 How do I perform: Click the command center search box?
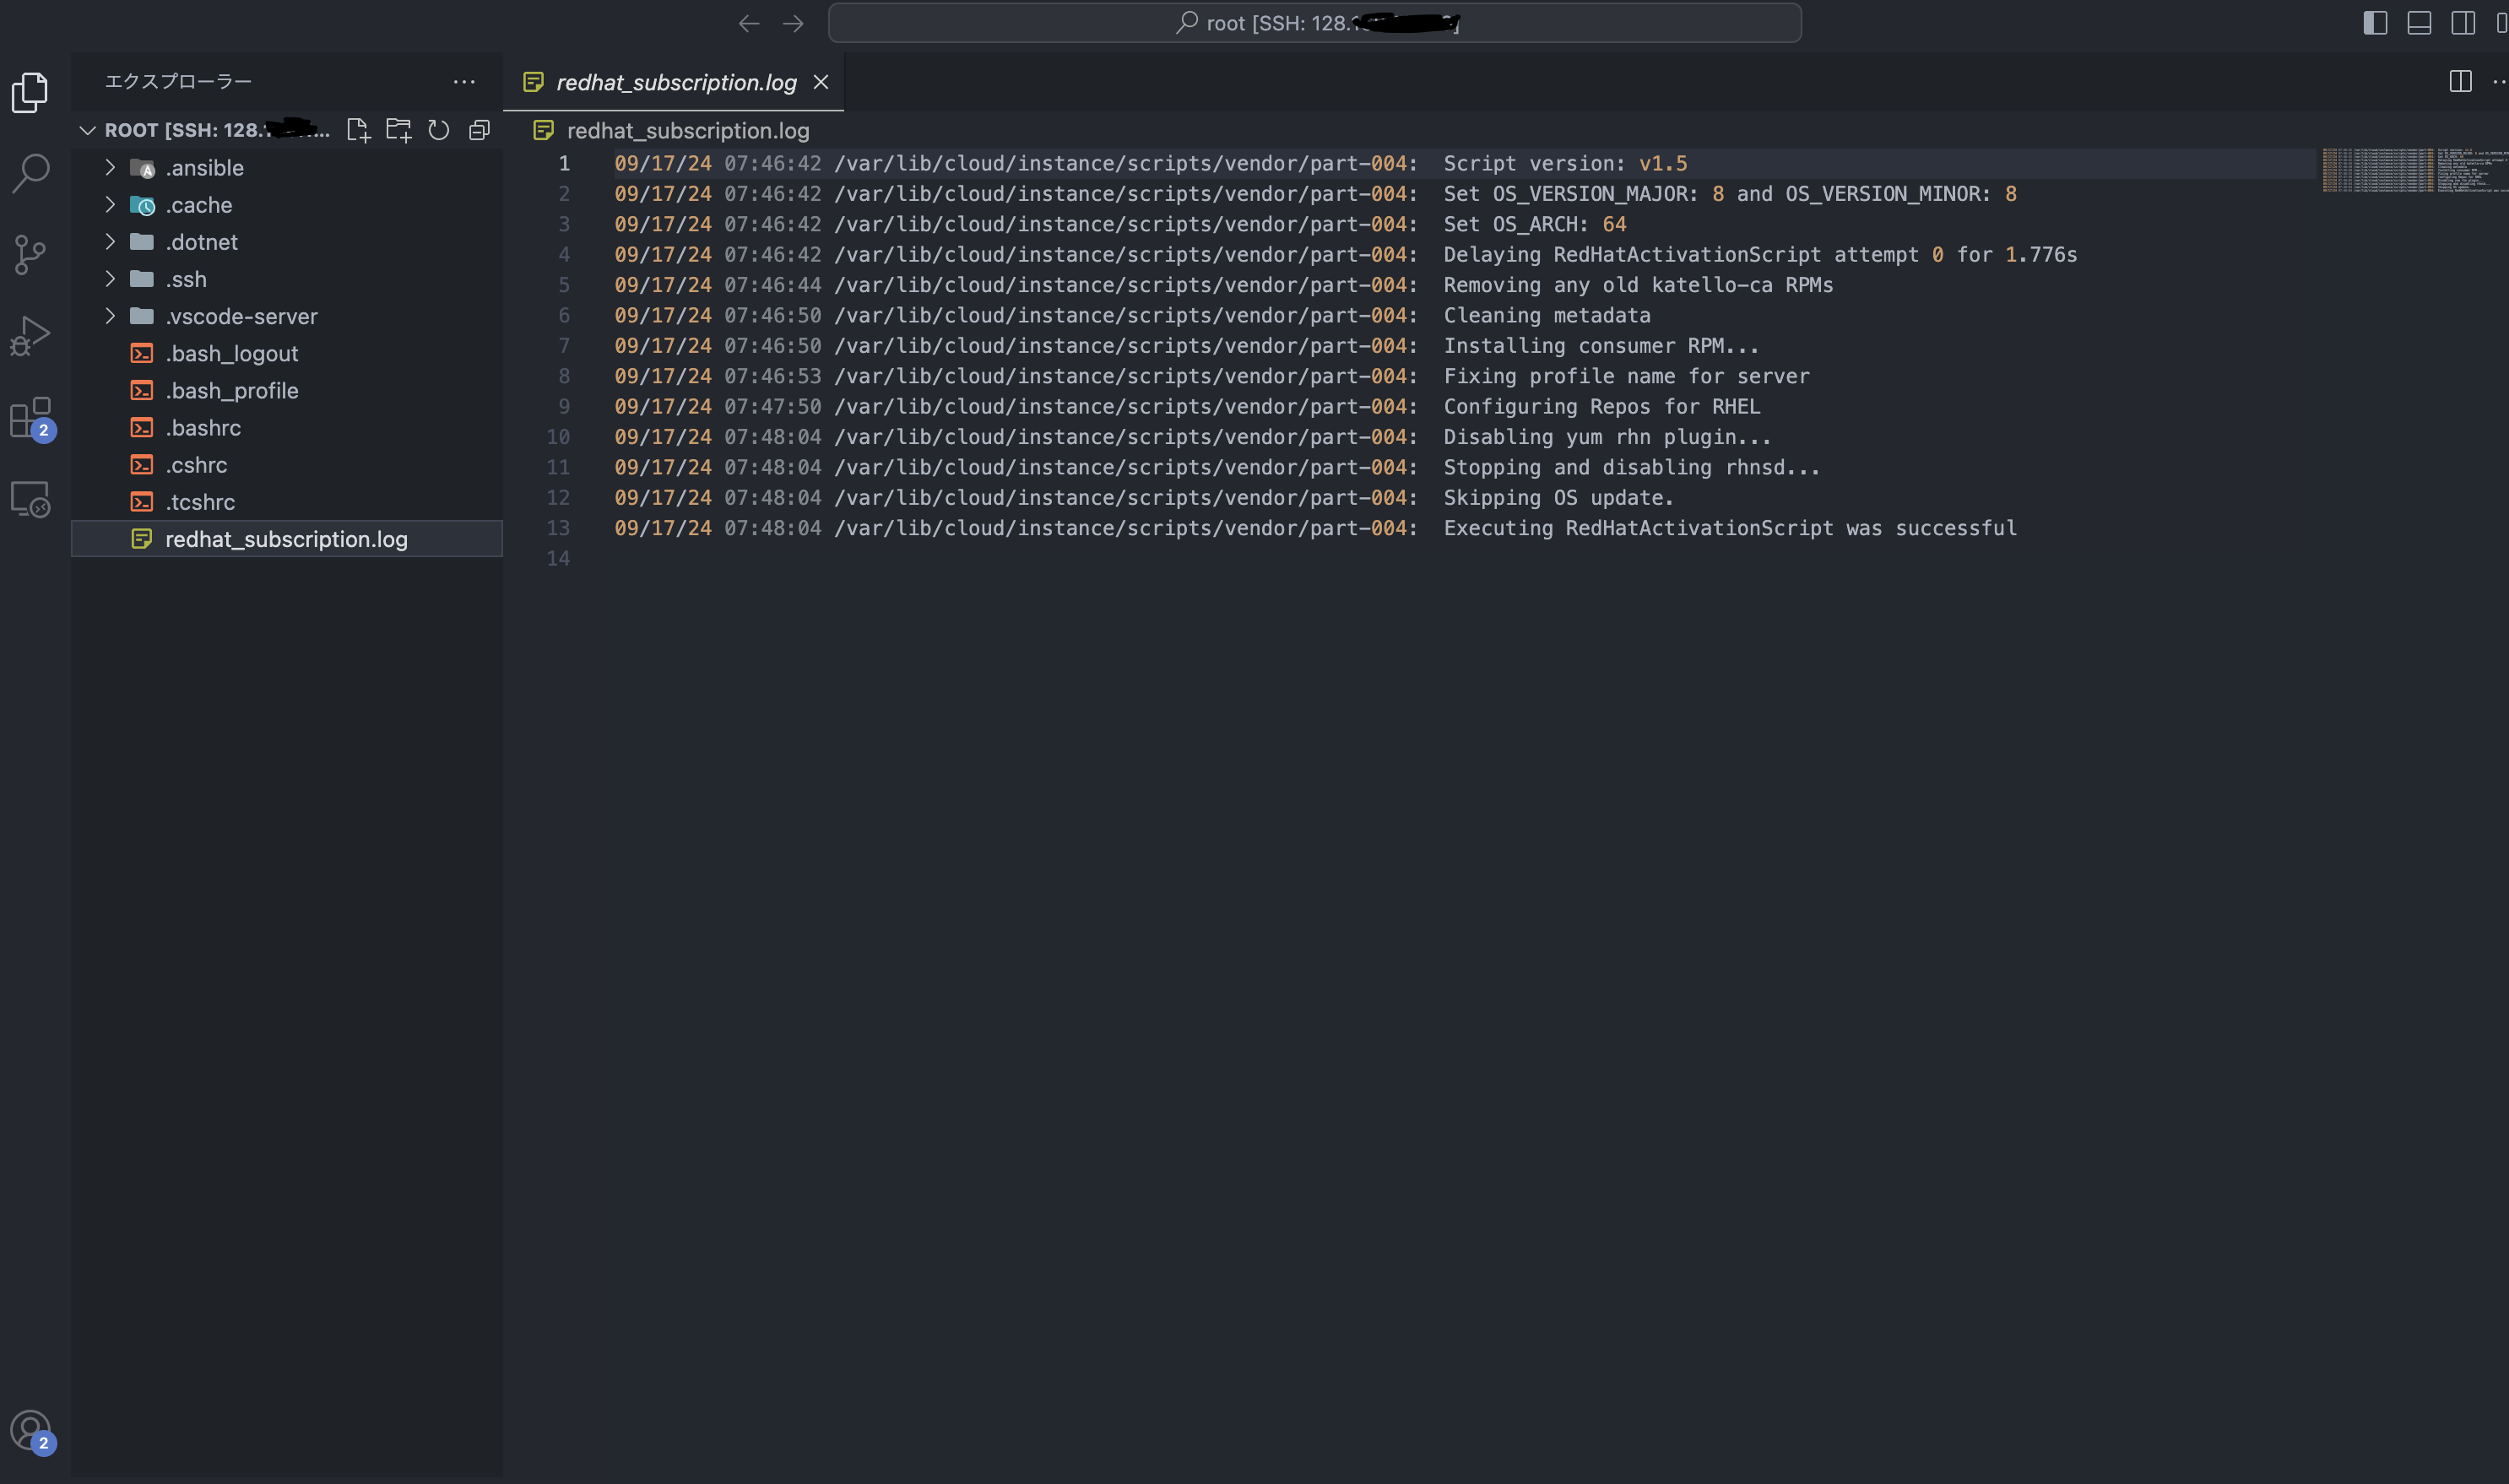click(x=1314, y=23)
